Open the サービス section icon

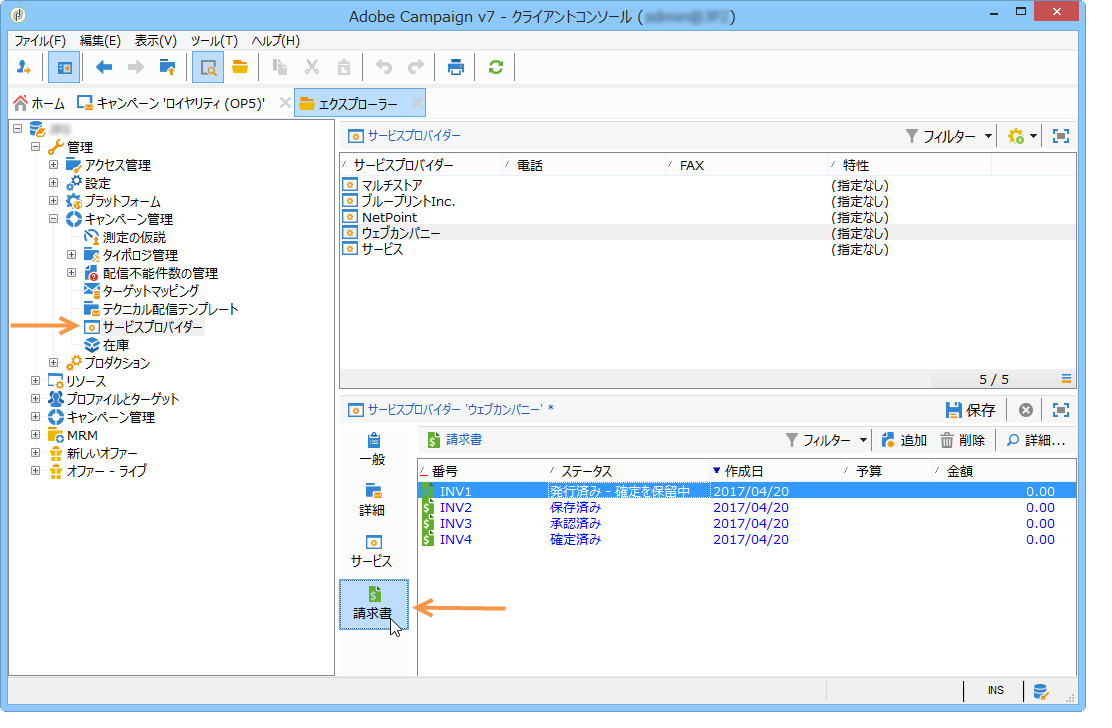(373, 551)
